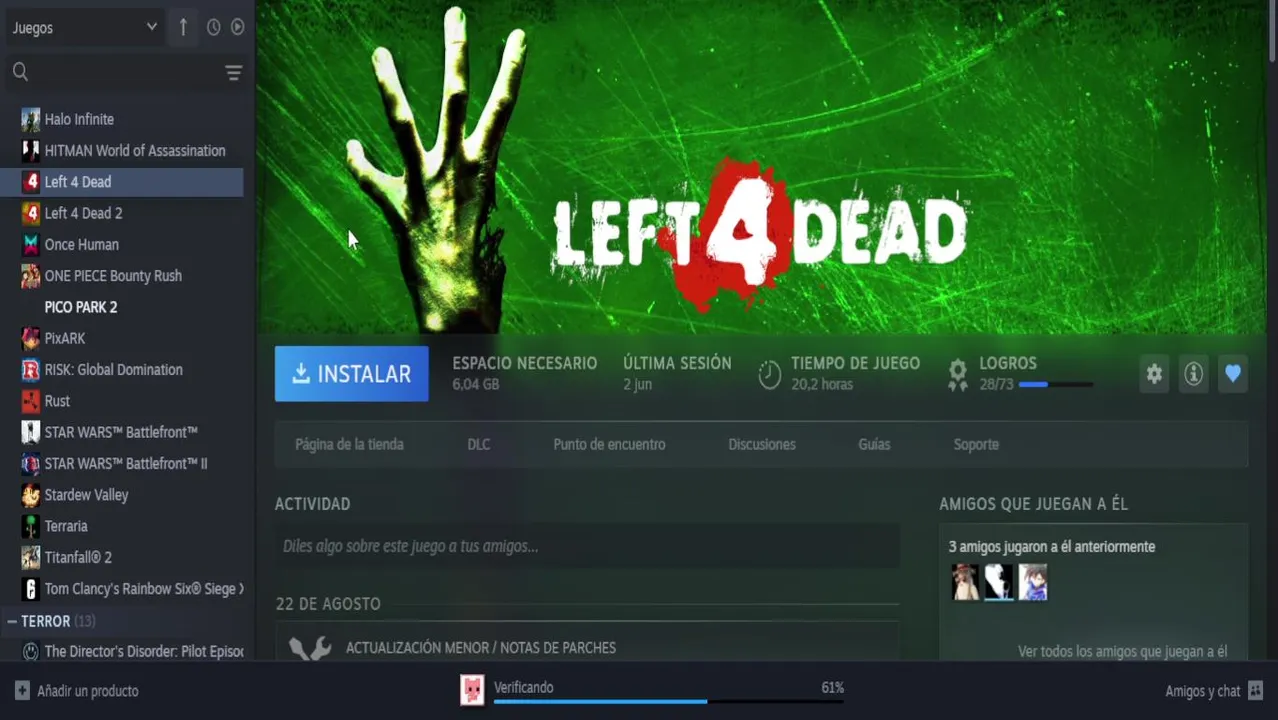Click the first friend avatar
Image resolution: width=1278 pixels, height=720 pixels.
click(966, 582)
